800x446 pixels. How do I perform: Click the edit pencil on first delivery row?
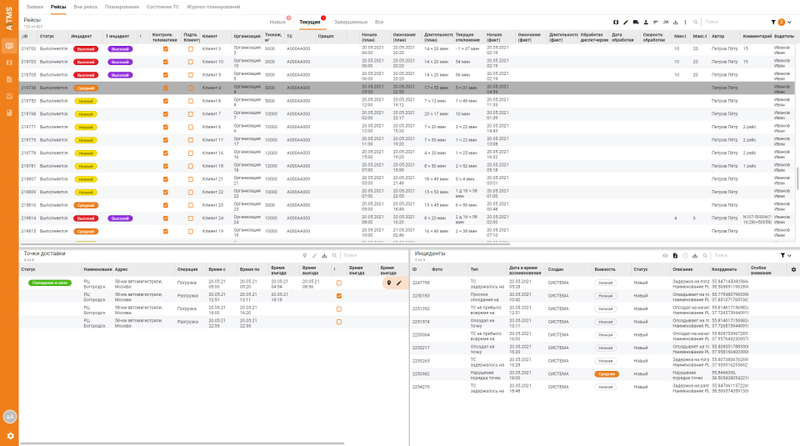tap(399, 283)
